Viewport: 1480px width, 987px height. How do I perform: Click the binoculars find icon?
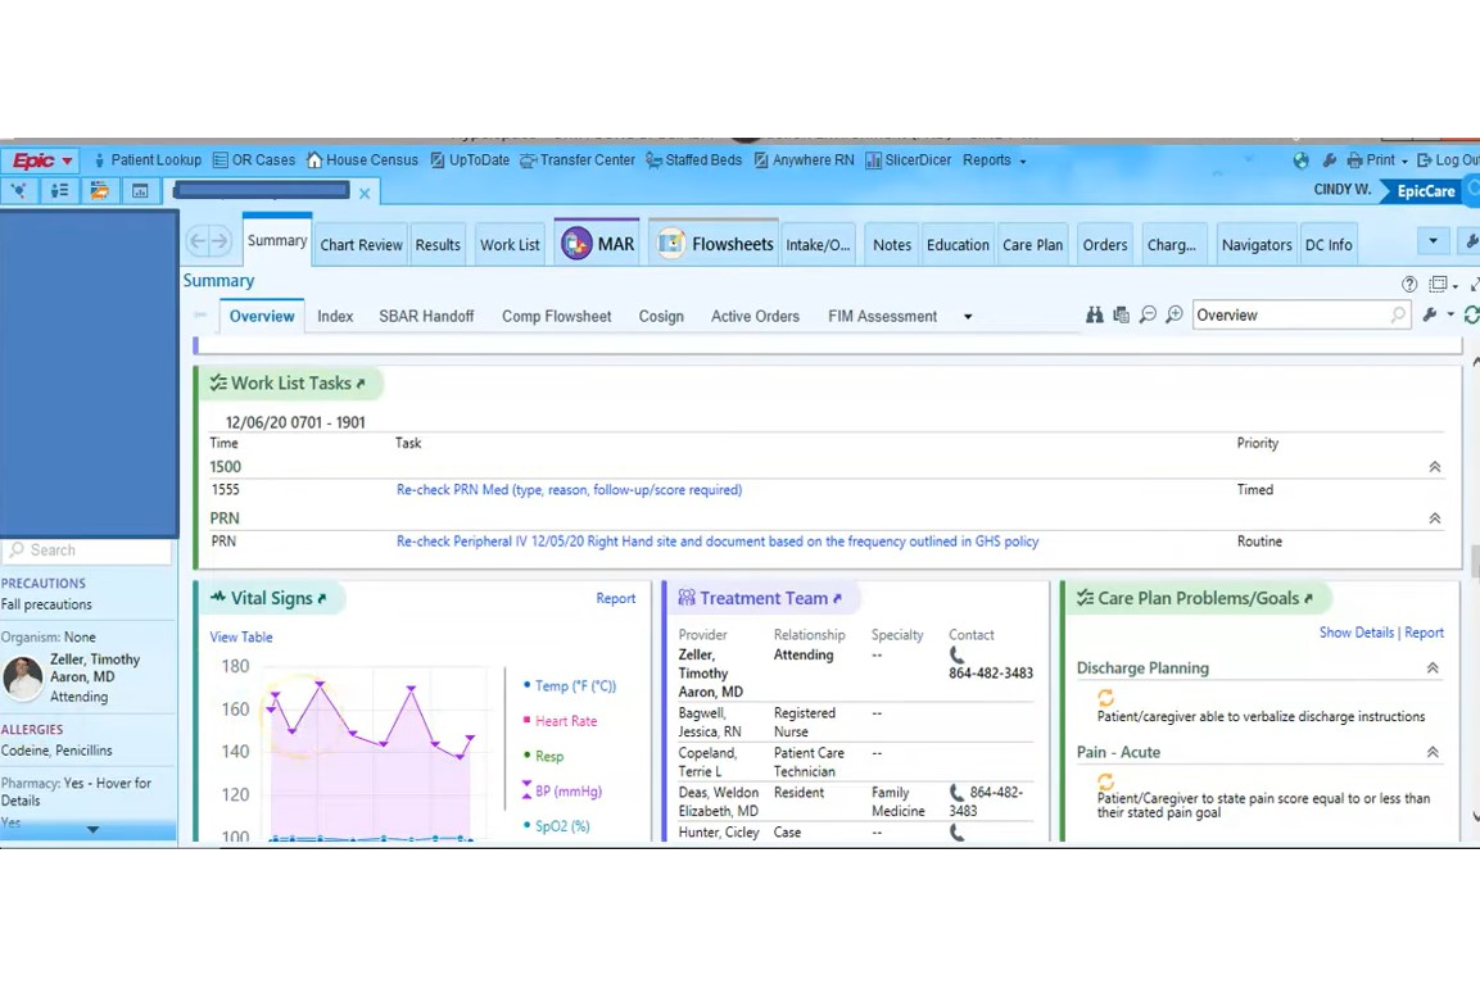(x=1095, y=315)
